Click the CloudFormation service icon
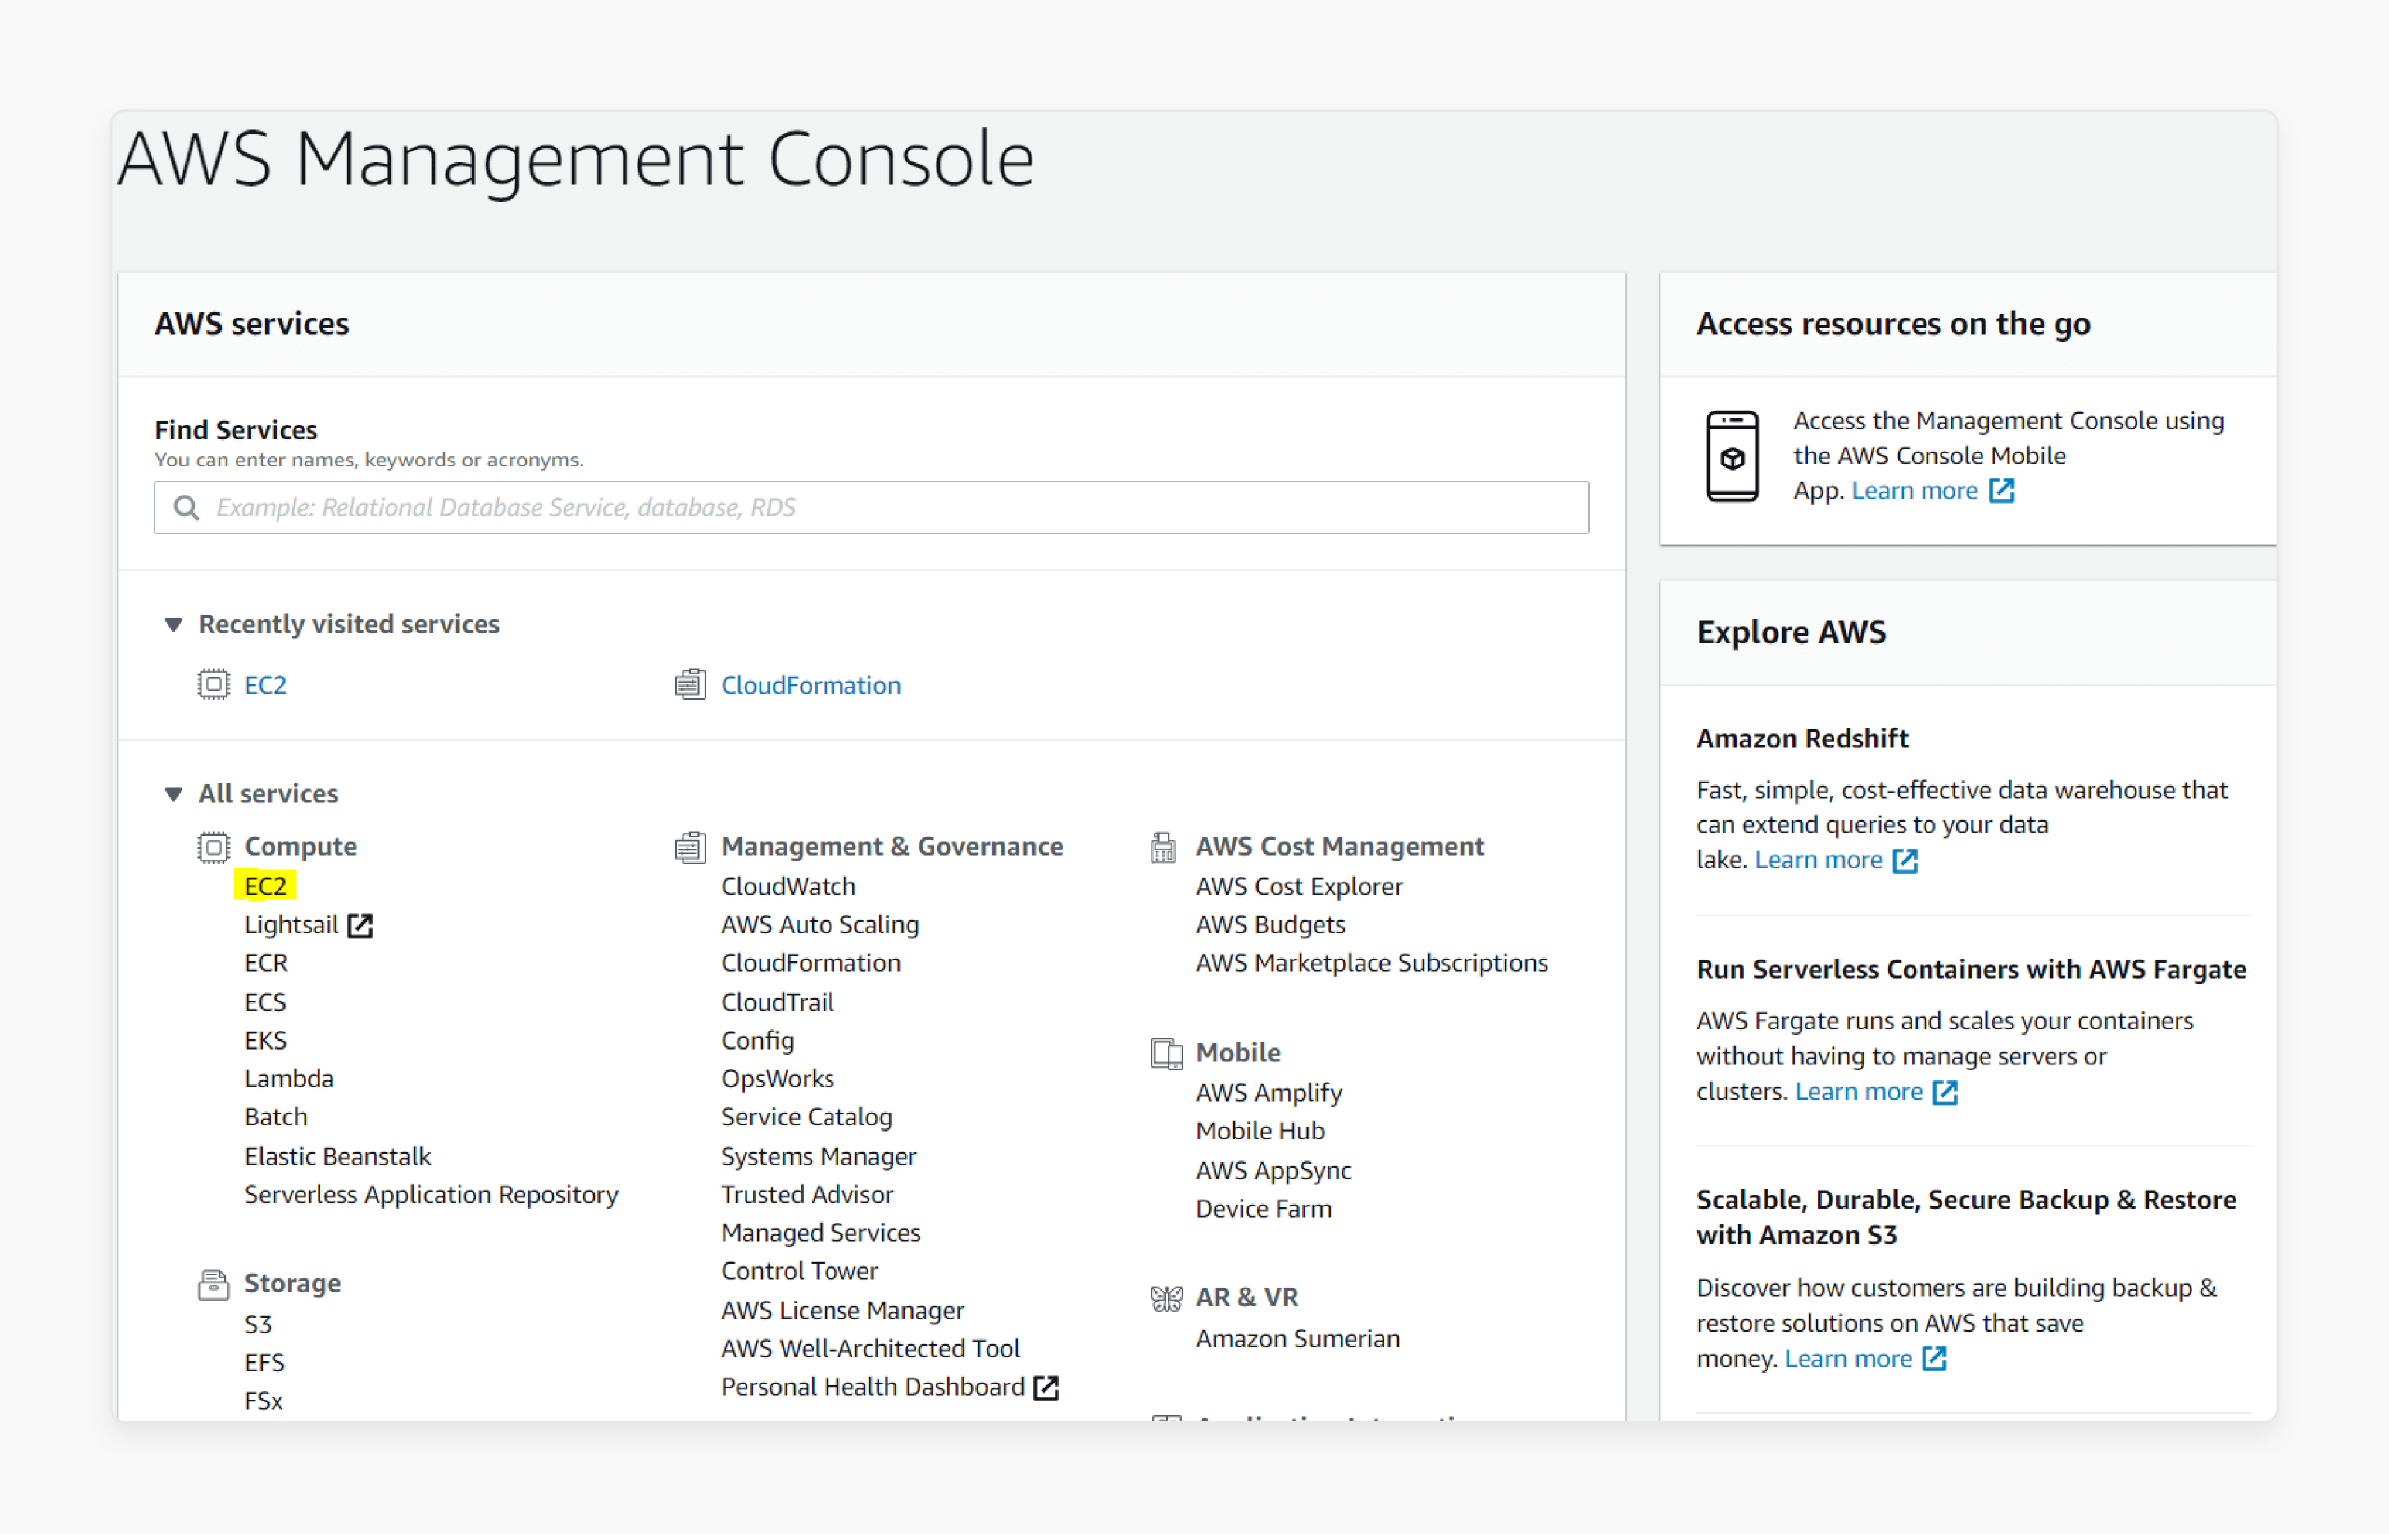The height and width of the screenshot is (1534, 2389). click(x=691, y=684)
